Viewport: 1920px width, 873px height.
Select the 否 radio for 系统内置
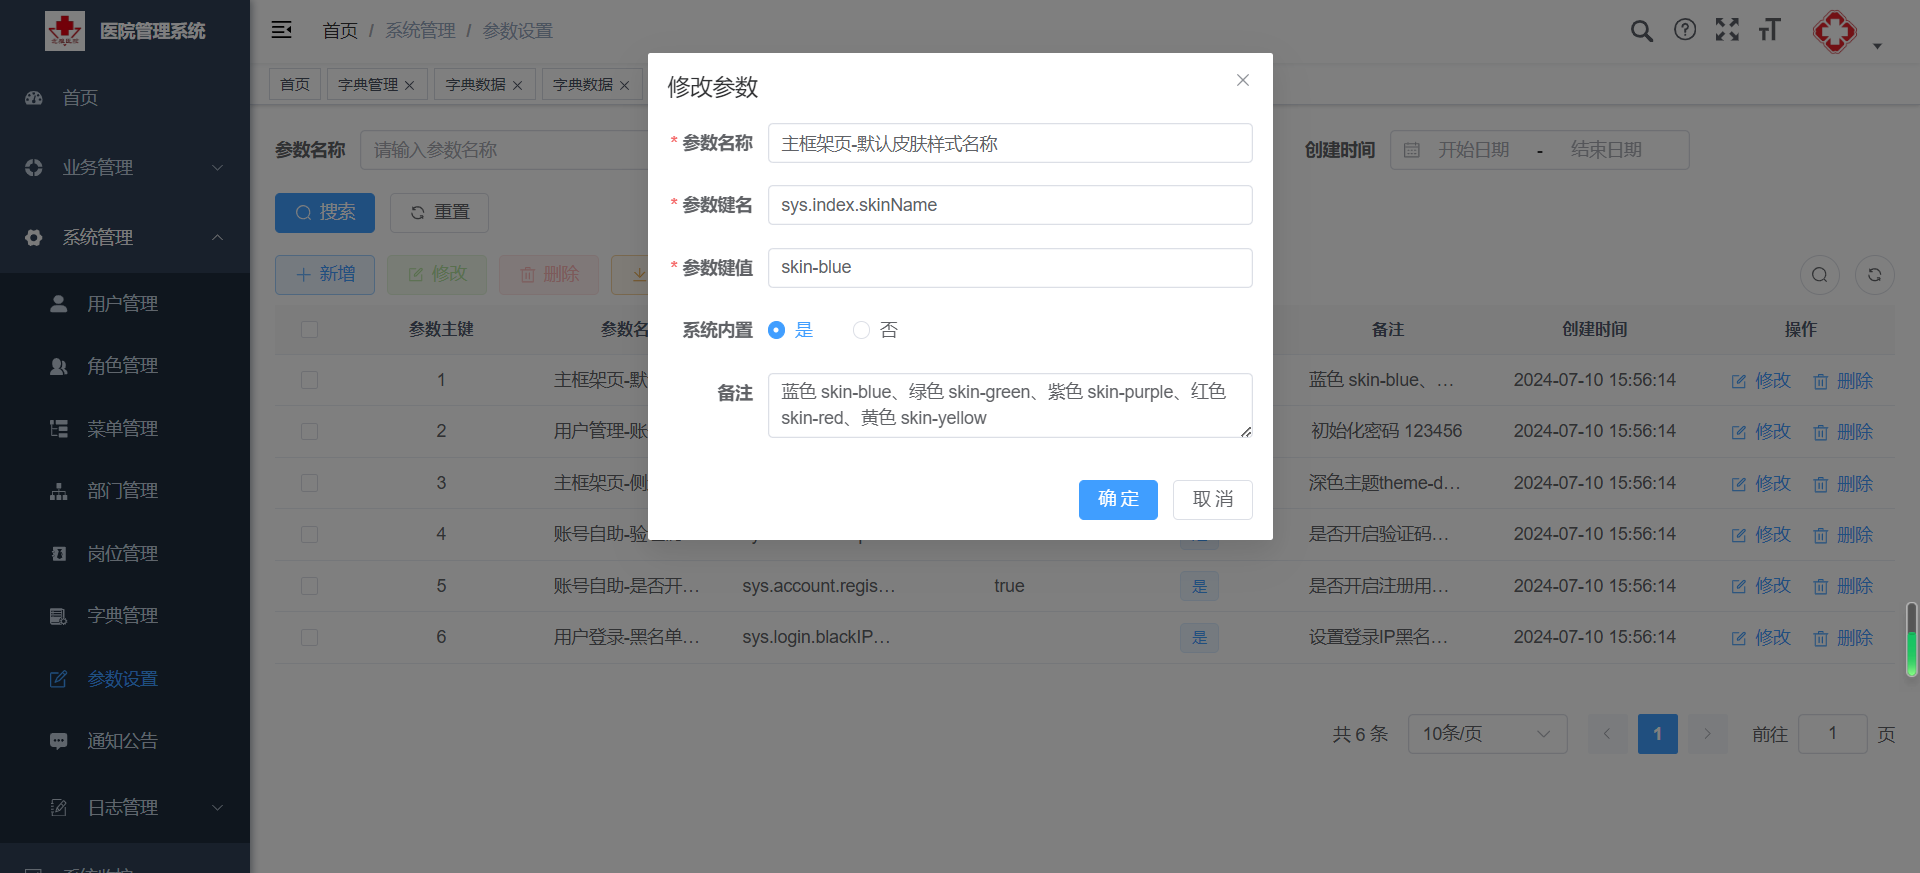click(861, 330)
